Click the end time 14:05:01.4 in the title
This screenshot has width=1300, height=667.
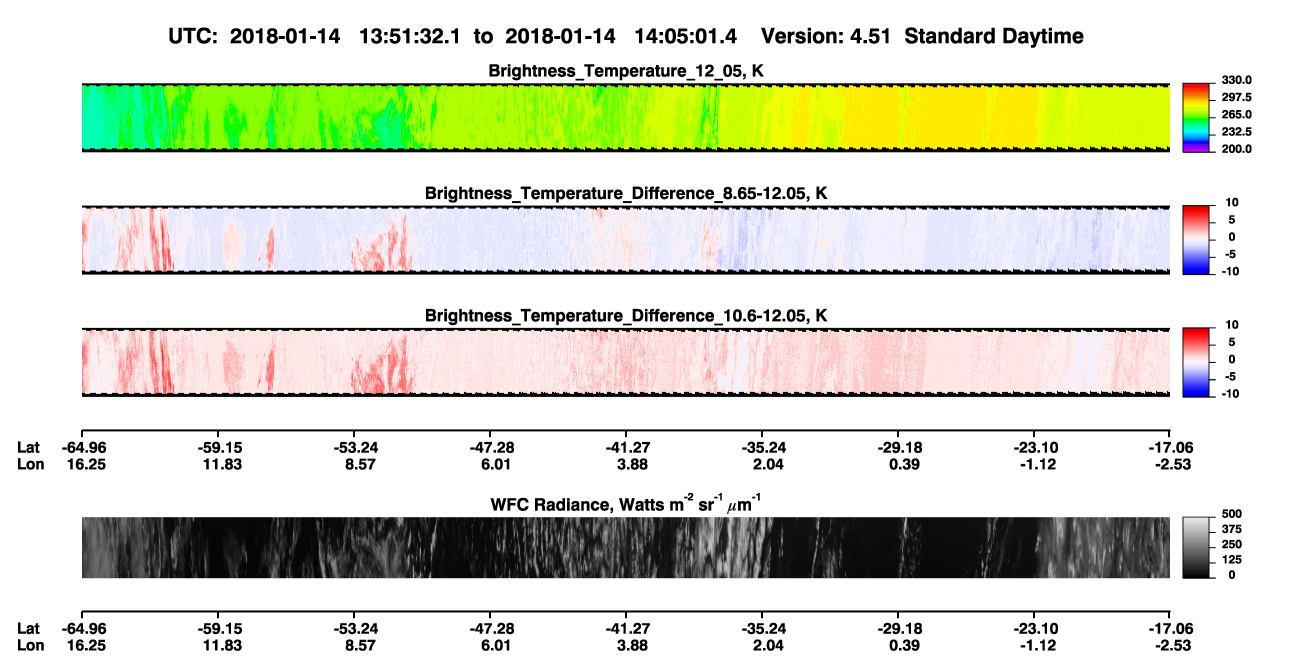click(686, 37)
